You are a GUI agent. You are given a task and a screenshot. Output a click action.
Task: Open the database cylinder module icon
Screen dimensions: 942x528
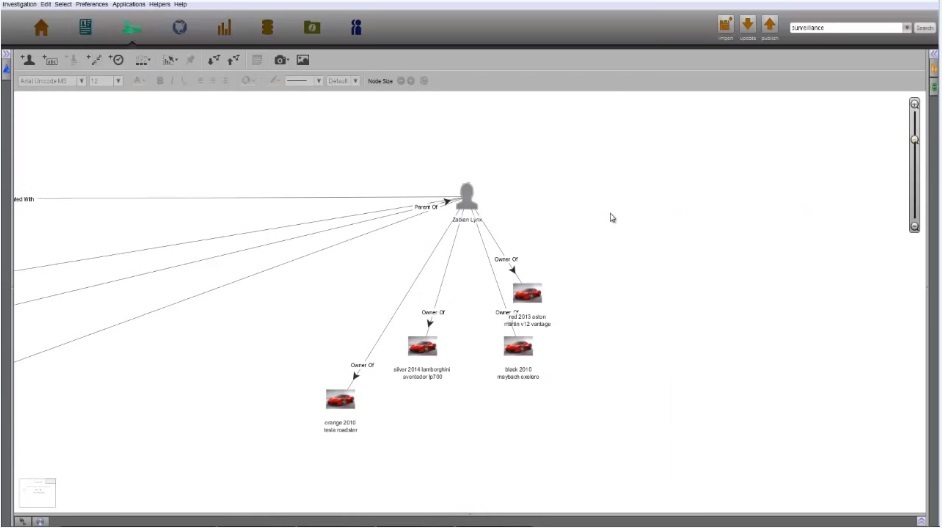267,27
